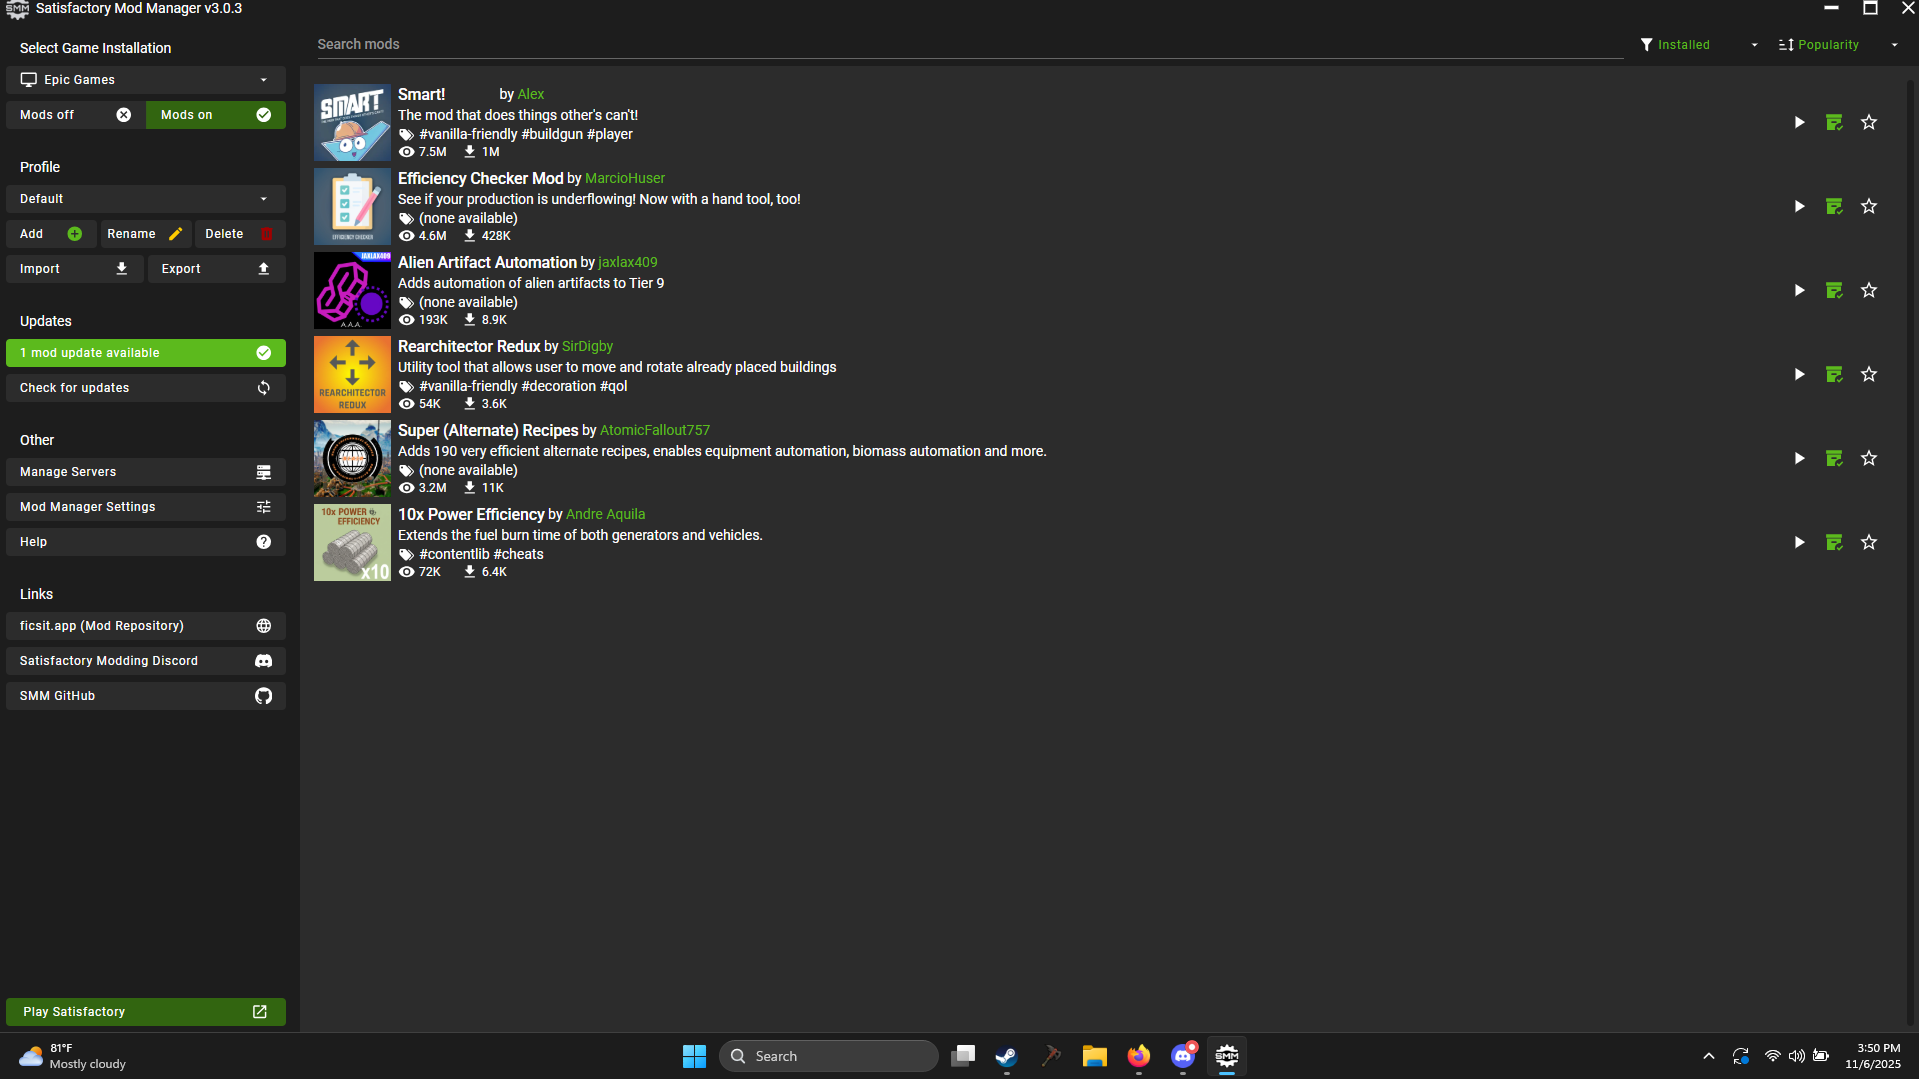1919x1079 pixels.
Task: Click the taskbar Search box
Action: [x=829, y=1056]
